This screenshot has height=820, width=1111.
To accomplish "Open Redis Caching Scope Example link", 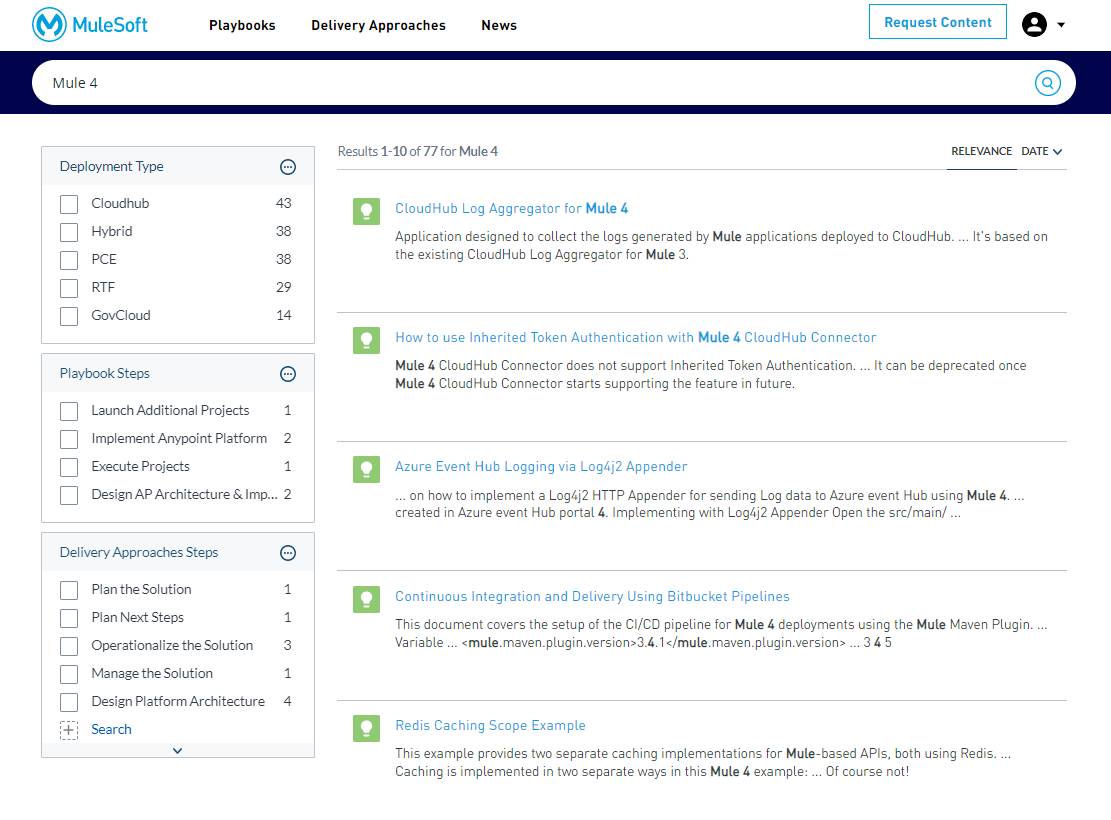I will pyautogui.click(x=490, y=725).
